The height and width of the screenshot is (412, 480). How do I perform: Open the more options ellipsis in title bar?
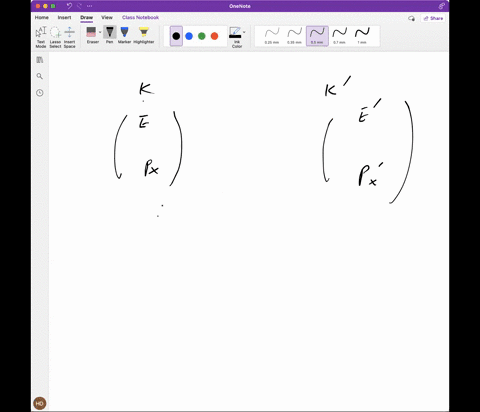pyautogui.click(x=89, y=6)
